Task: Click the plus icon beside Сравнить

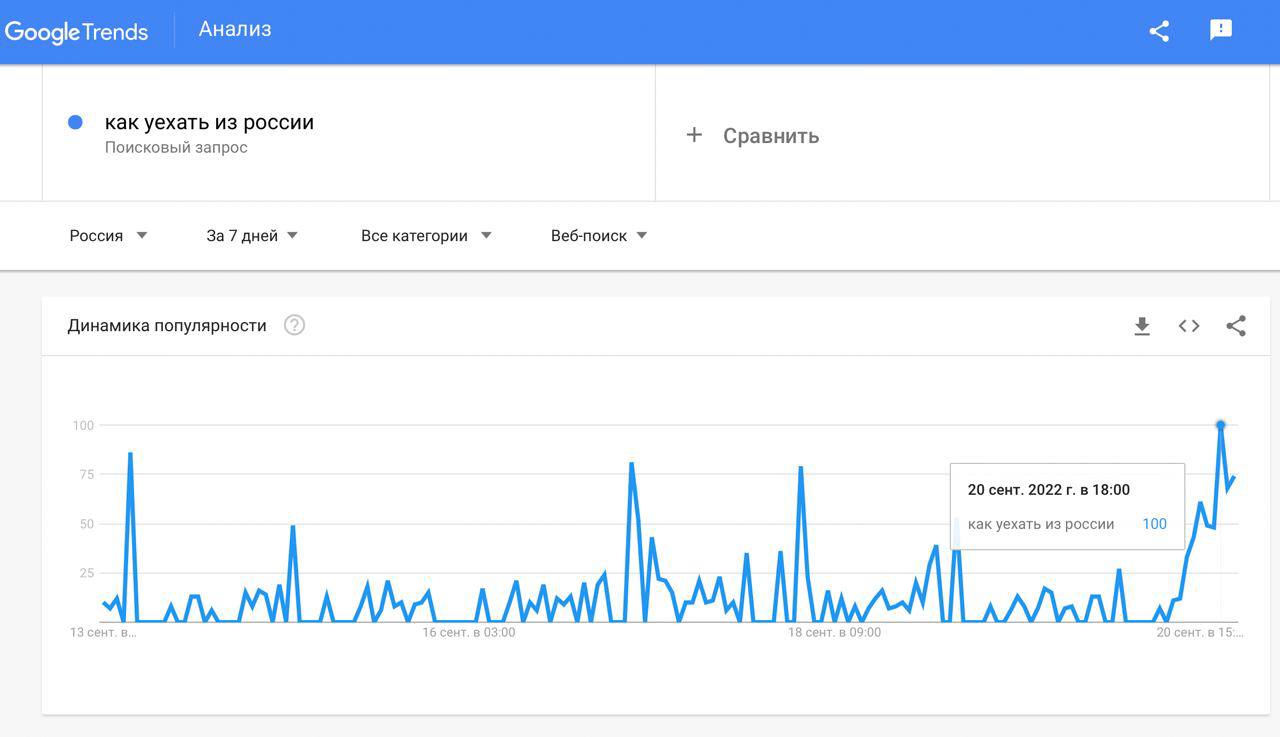Action: click(x=694, y=135)
